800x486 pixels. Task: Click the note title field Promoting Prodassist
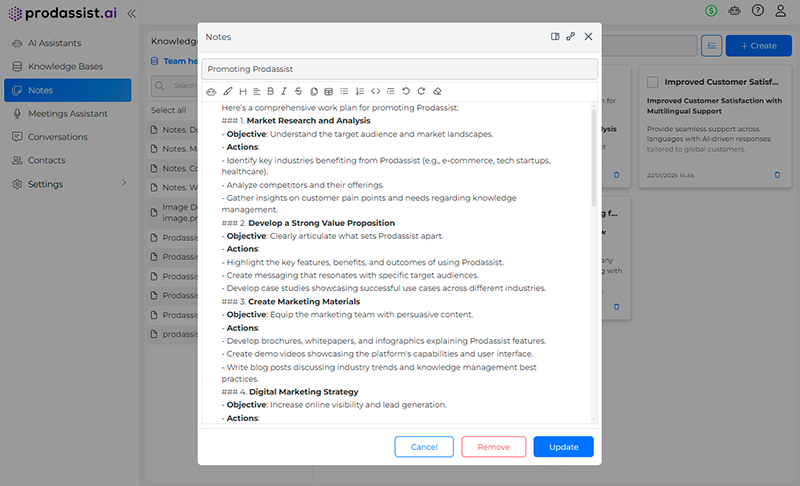point(399,69)
